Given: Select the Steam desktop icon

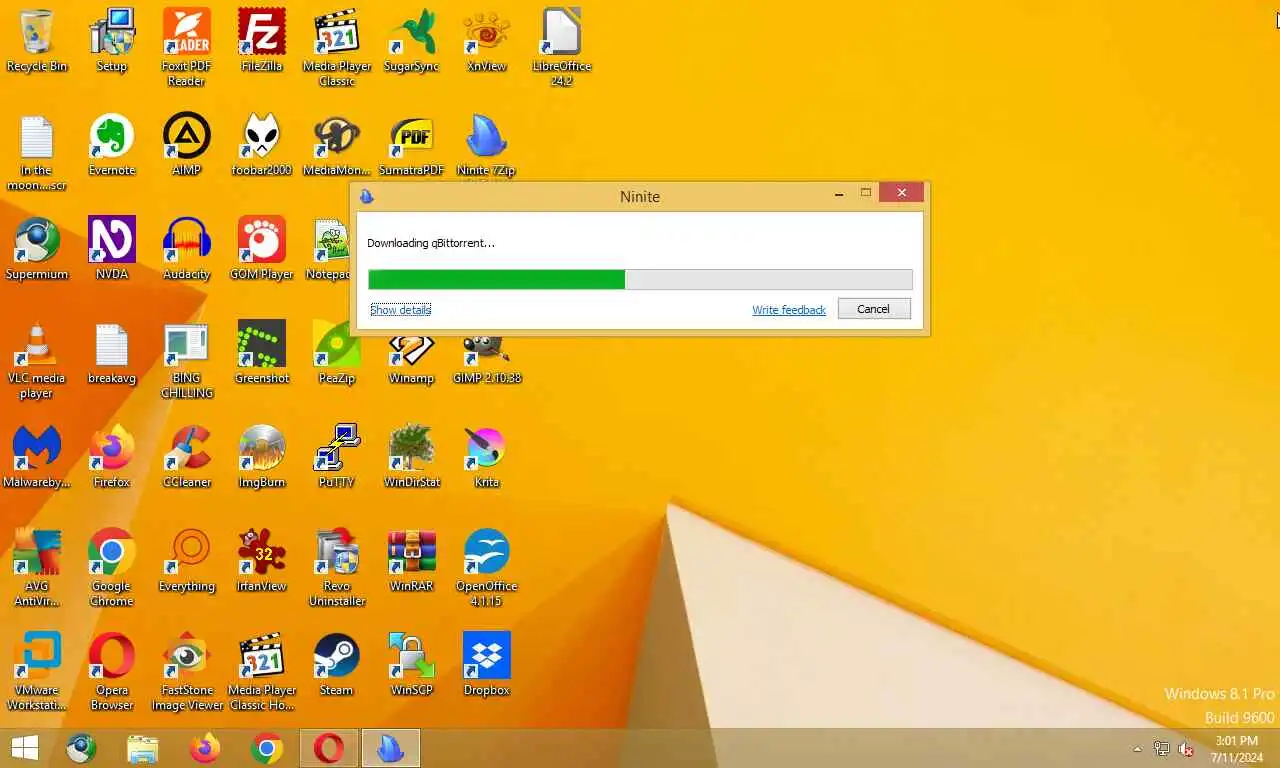Looking at the screenshot, I should pos(337,665).
